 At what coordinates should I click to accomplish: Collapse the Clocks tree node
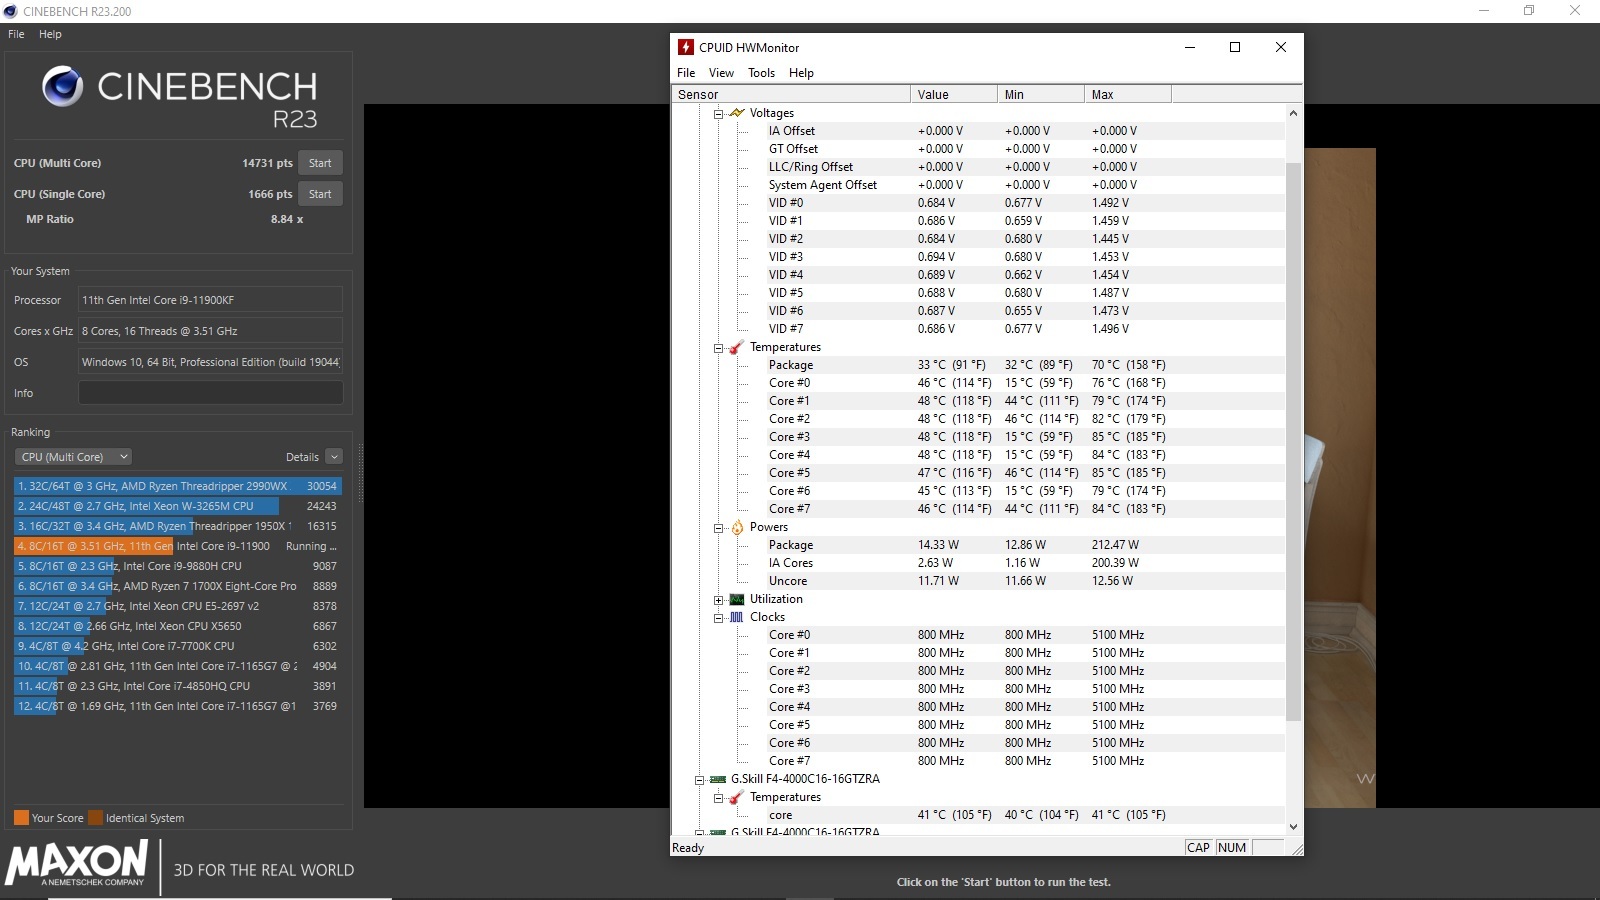click(x=718, y=617)
